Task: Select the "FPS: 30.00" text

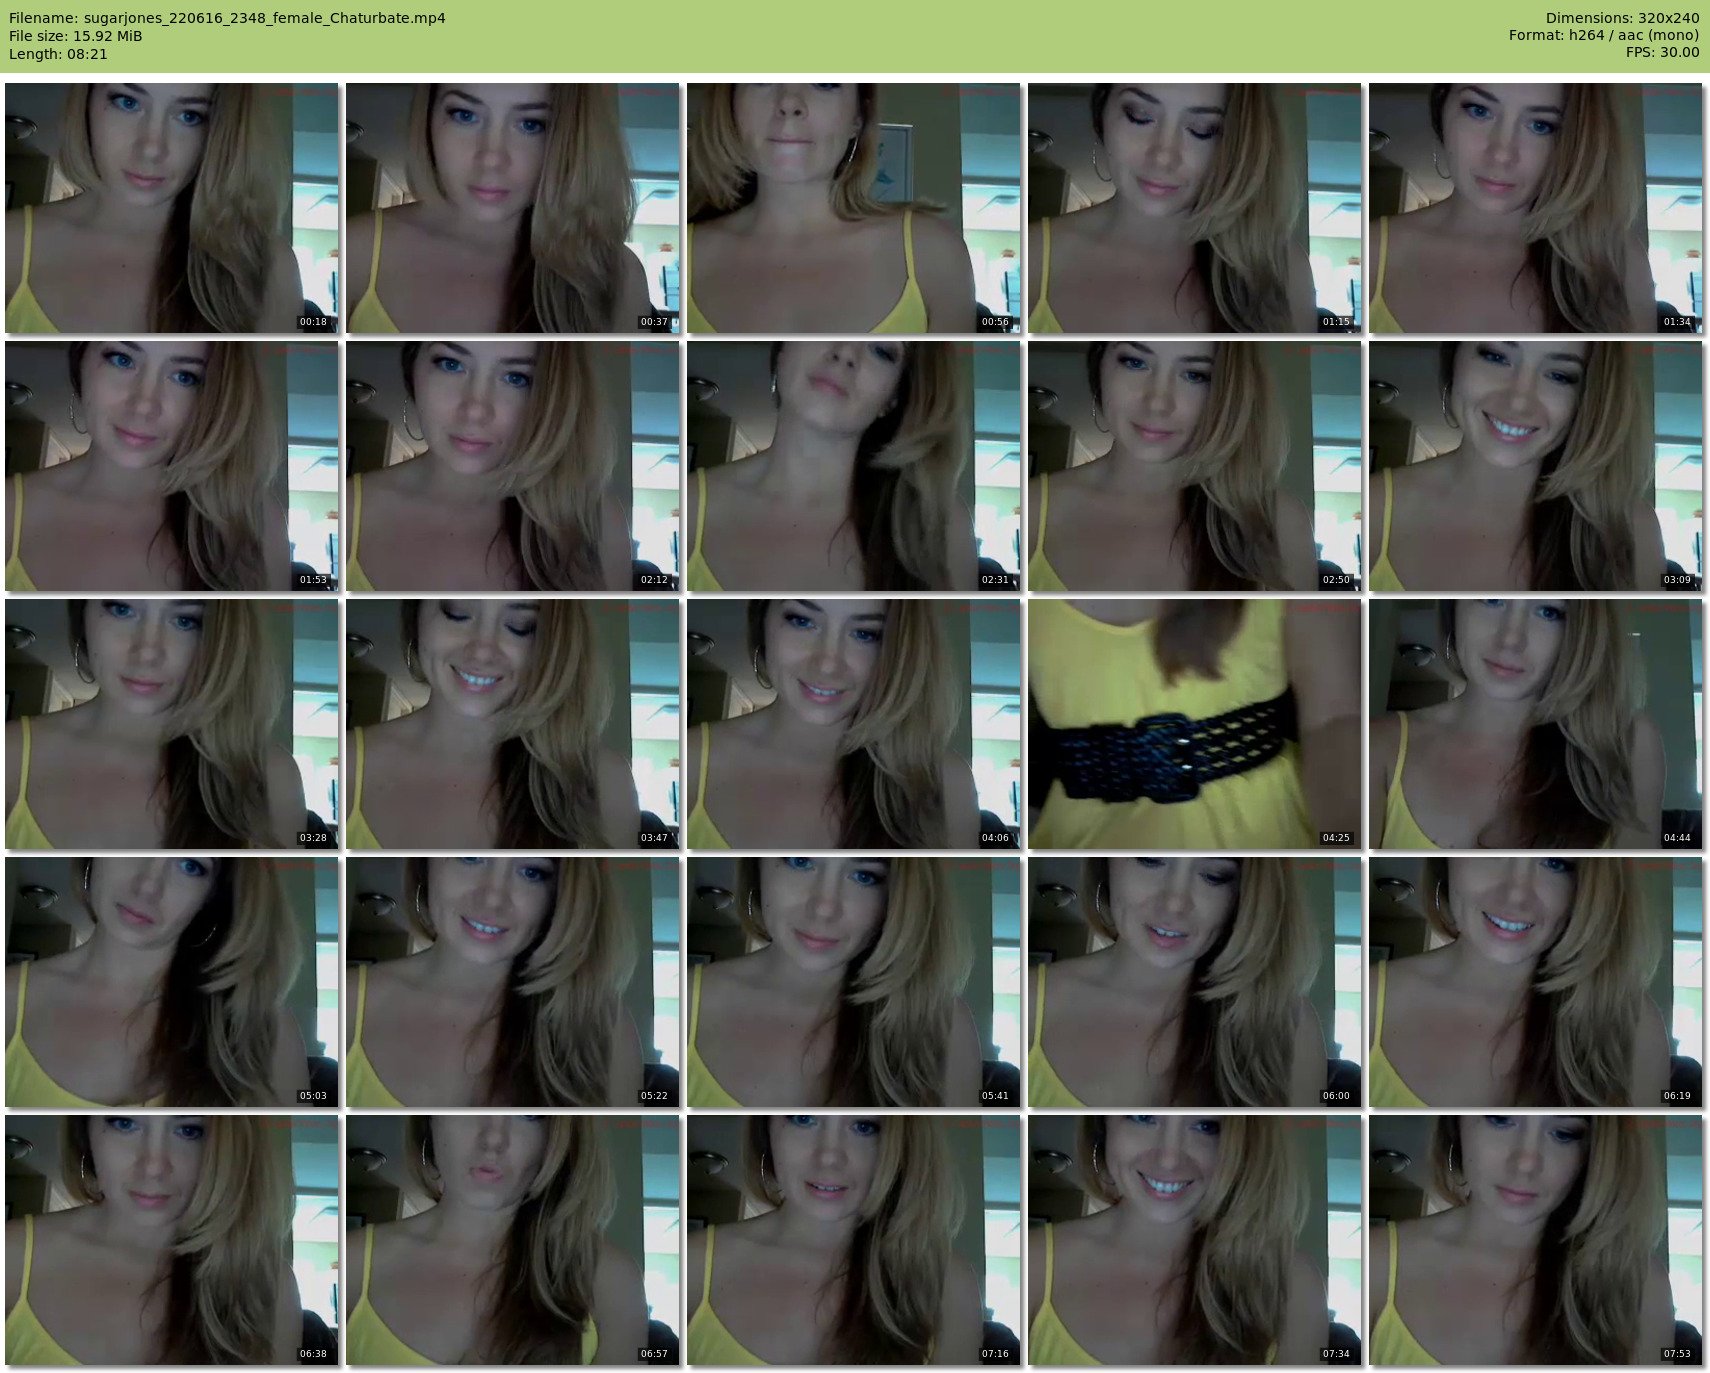Action: (x=1662, y=53)
